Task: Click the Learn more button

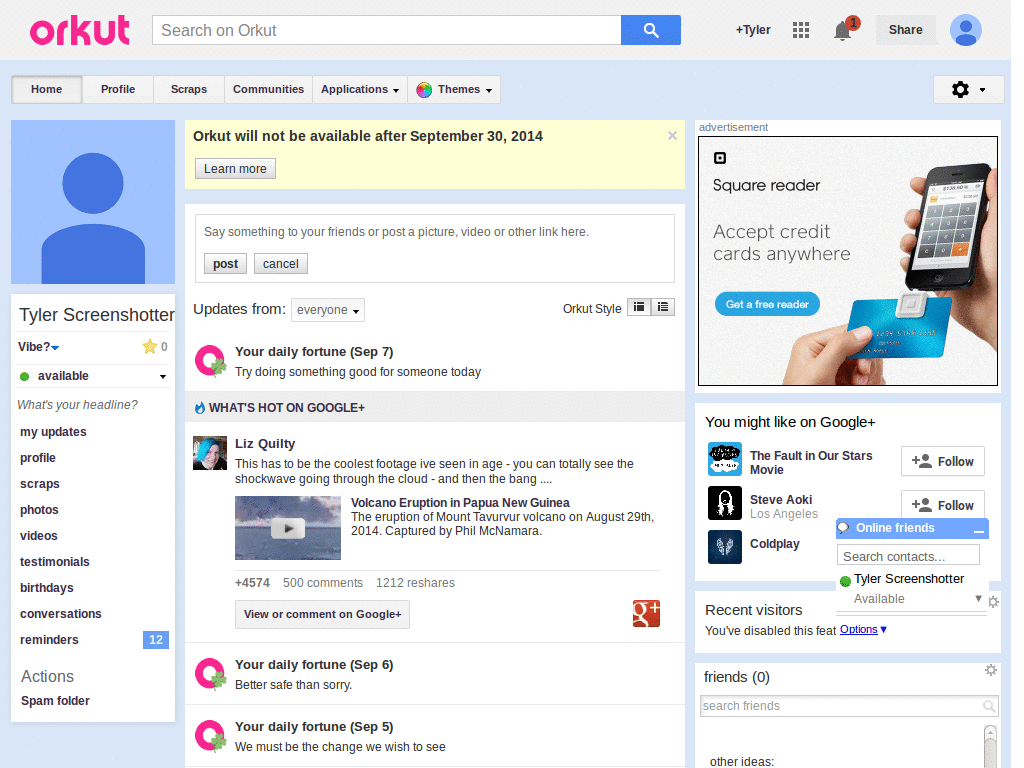Action: click(x=235, y=168)
